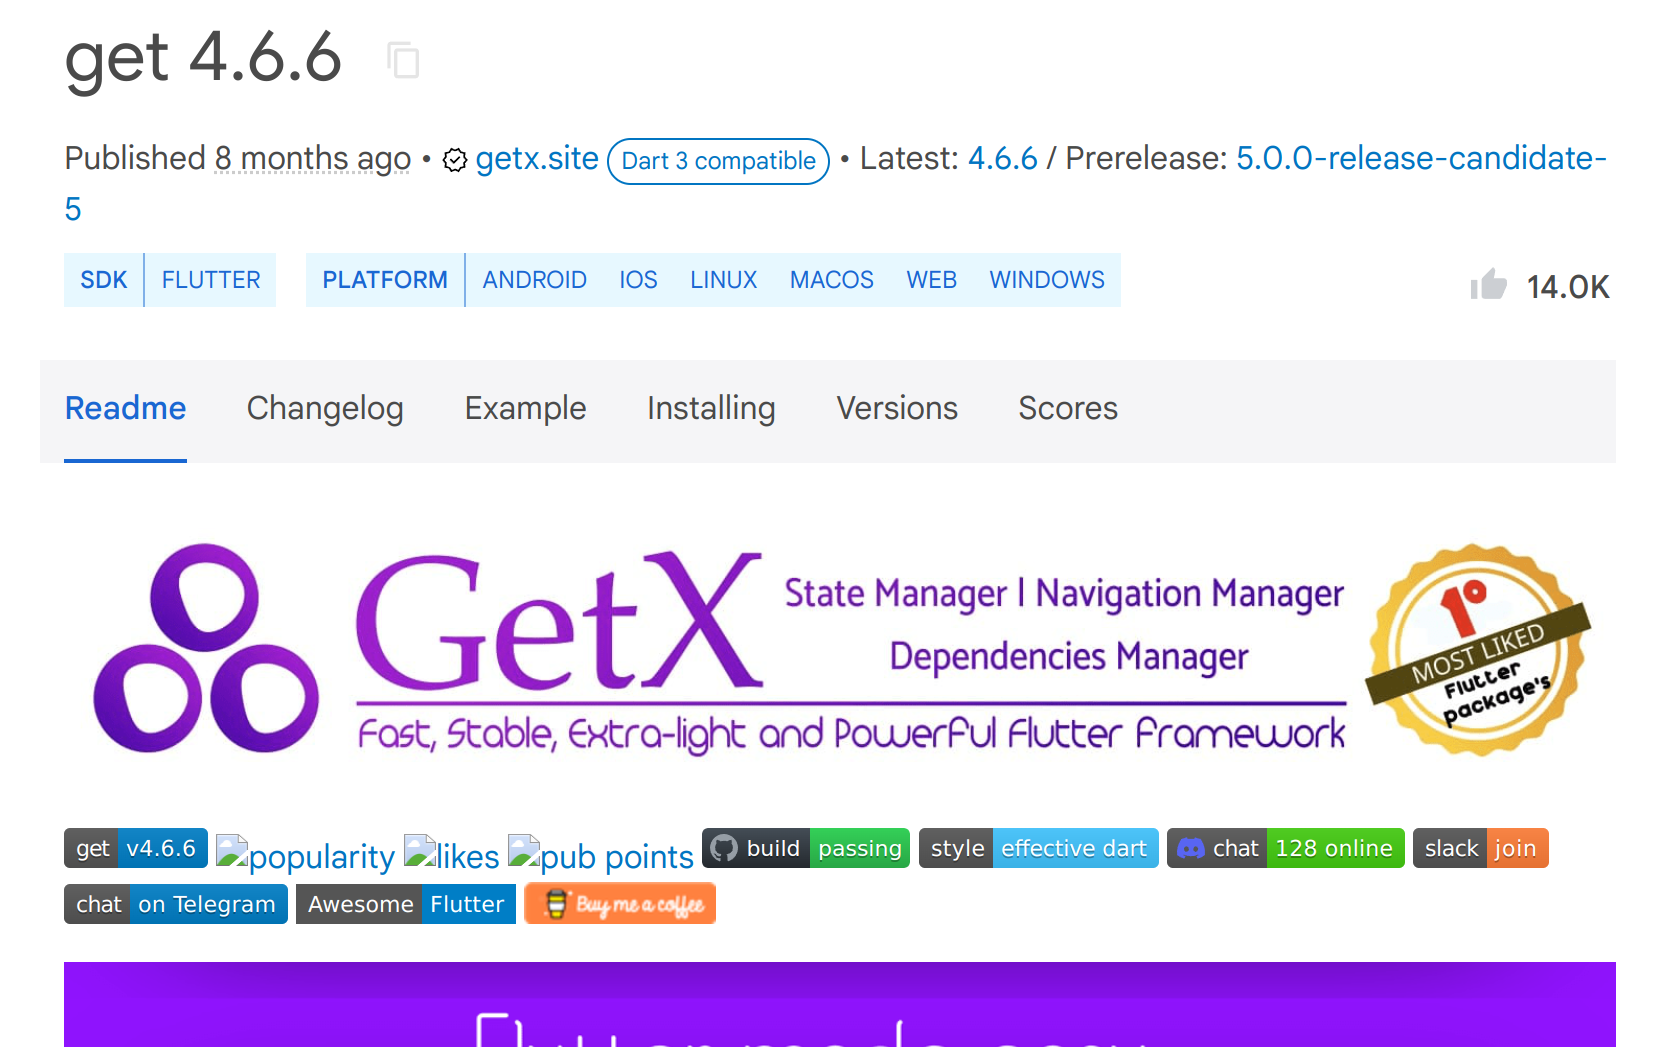Click the GetX three-circle logo
The width and height of the screenshot is (1655, 1047).
[x=206, y=648]
